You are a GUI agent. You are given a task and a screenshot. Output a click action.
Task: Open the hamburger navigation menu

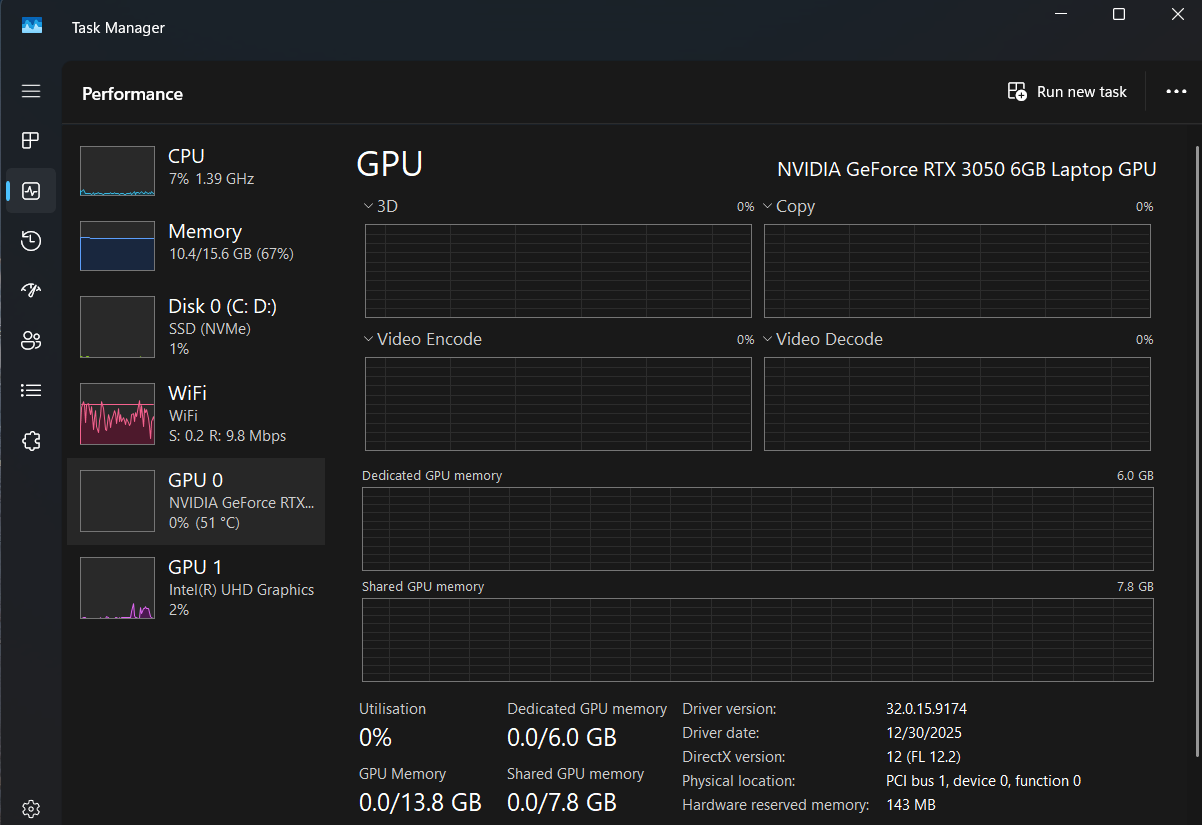(x=31, y=91)
